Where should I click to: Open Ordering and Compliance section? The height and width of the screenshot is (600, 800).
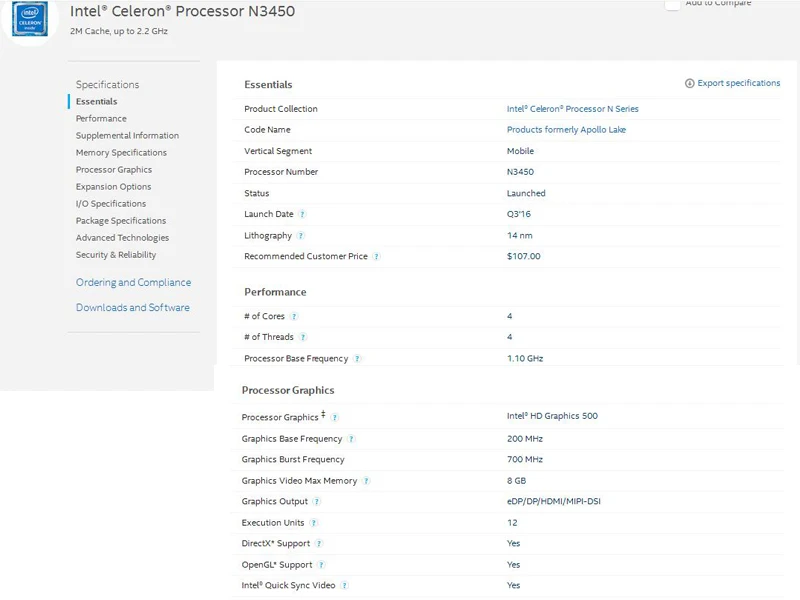[x=134, y=283]
